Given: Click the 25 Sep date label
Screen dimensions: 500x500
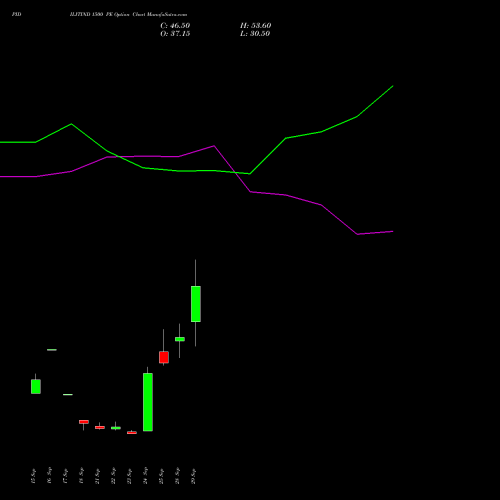Looking at the screenshot, I should tap(161, 476).
